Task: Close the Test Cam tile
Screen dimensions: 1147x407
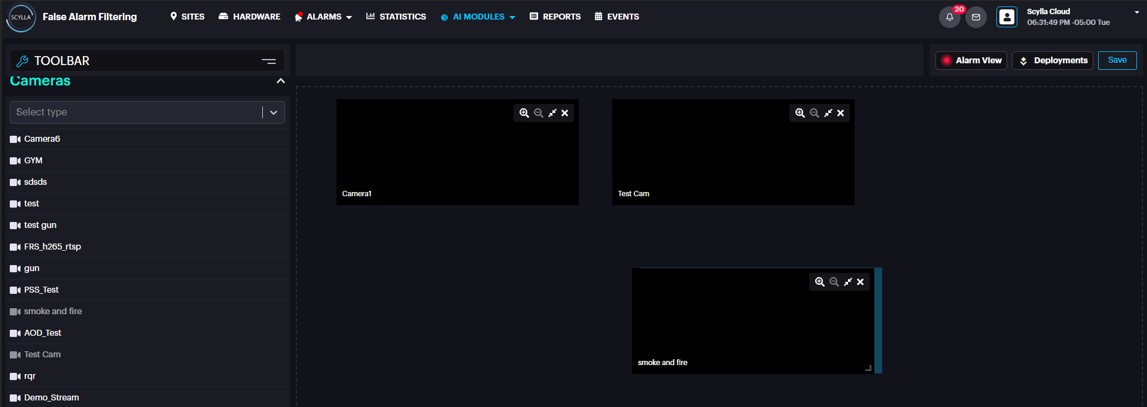Action: click(841, 113)
